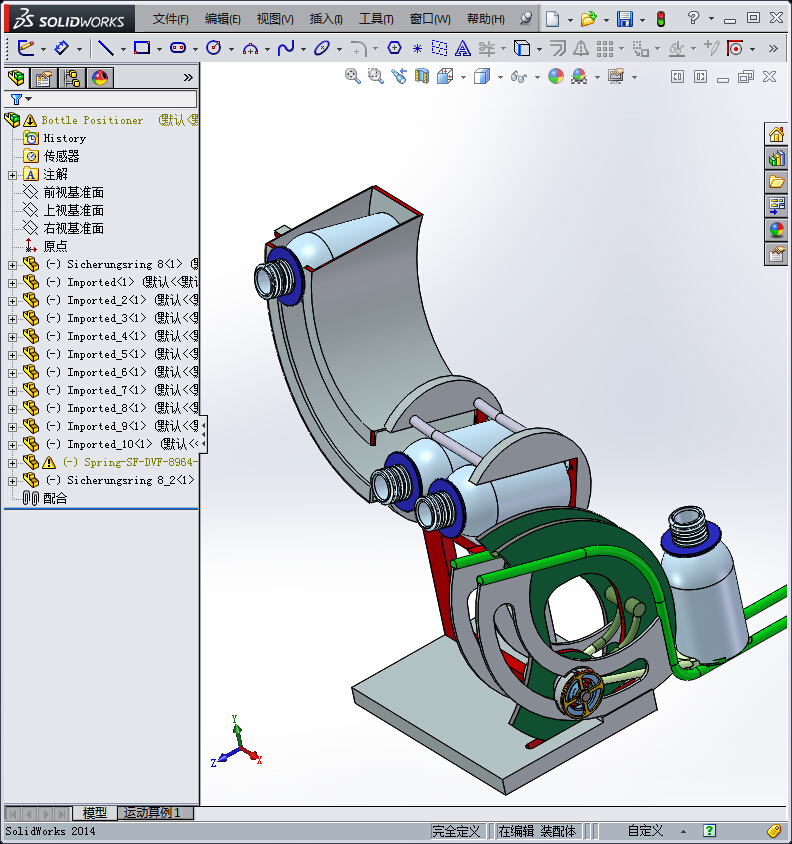Click the Save toolbar icon
792x844 pixels.
pos(625,19)
